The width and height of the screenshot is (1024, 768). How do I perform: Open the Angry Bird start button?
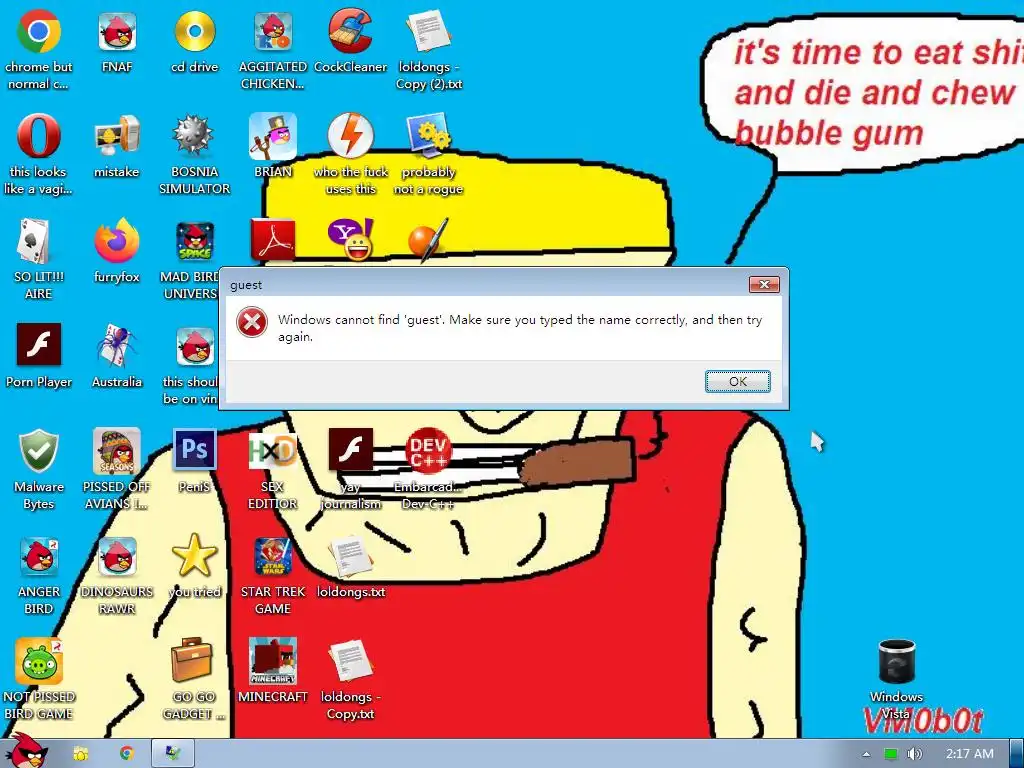(25, 751)
